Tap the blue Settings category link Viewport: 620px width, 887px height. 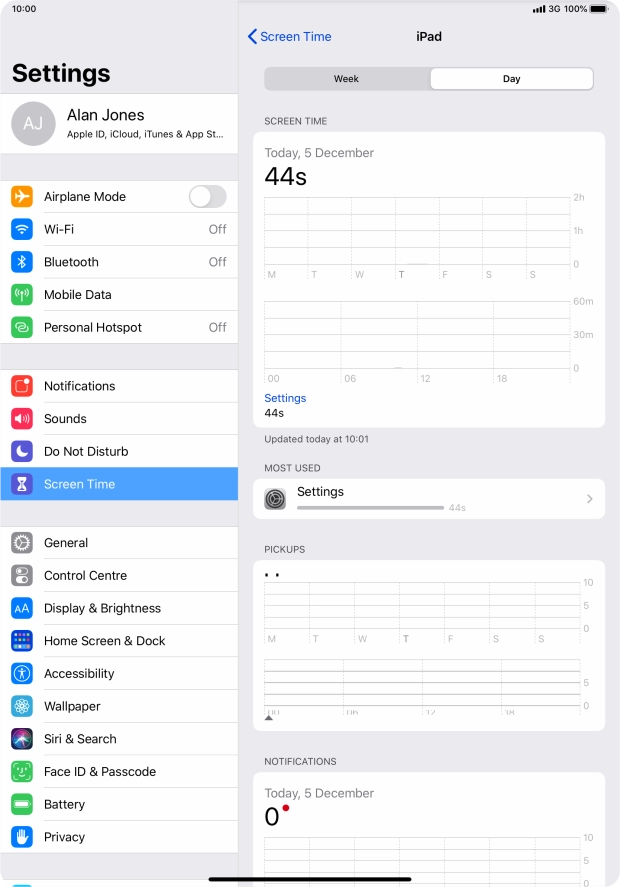[285, 398]
